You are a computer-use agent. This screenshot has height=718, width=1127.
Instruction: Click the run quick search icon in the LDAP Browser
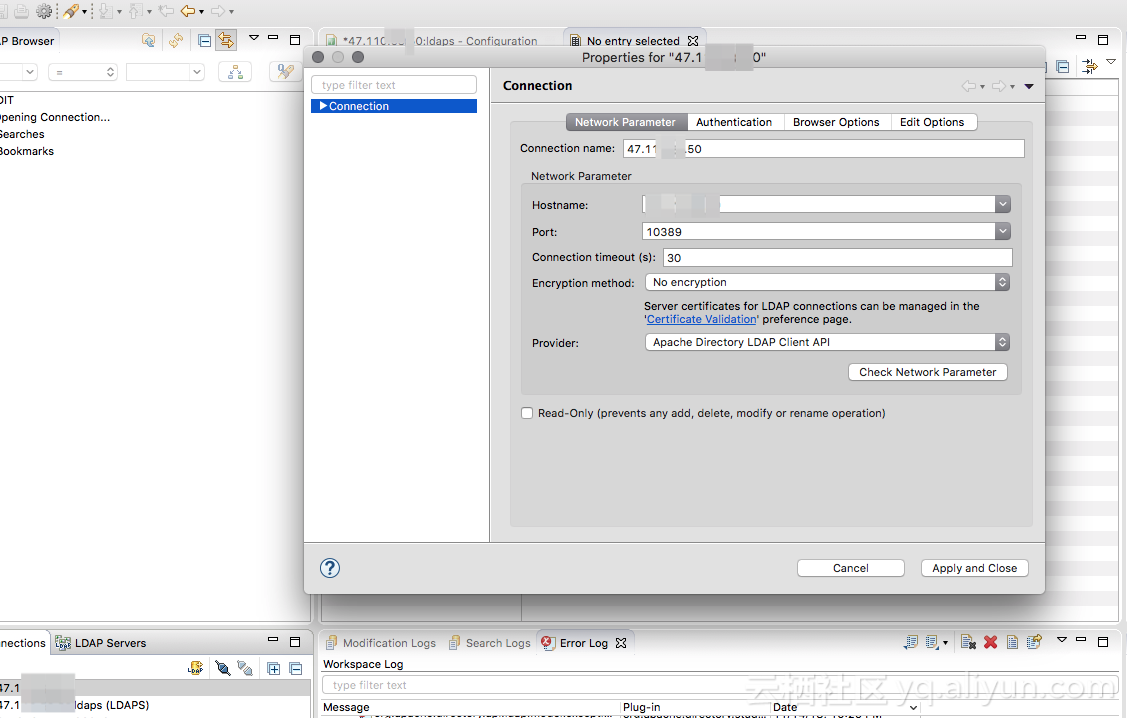click(285, 72)
